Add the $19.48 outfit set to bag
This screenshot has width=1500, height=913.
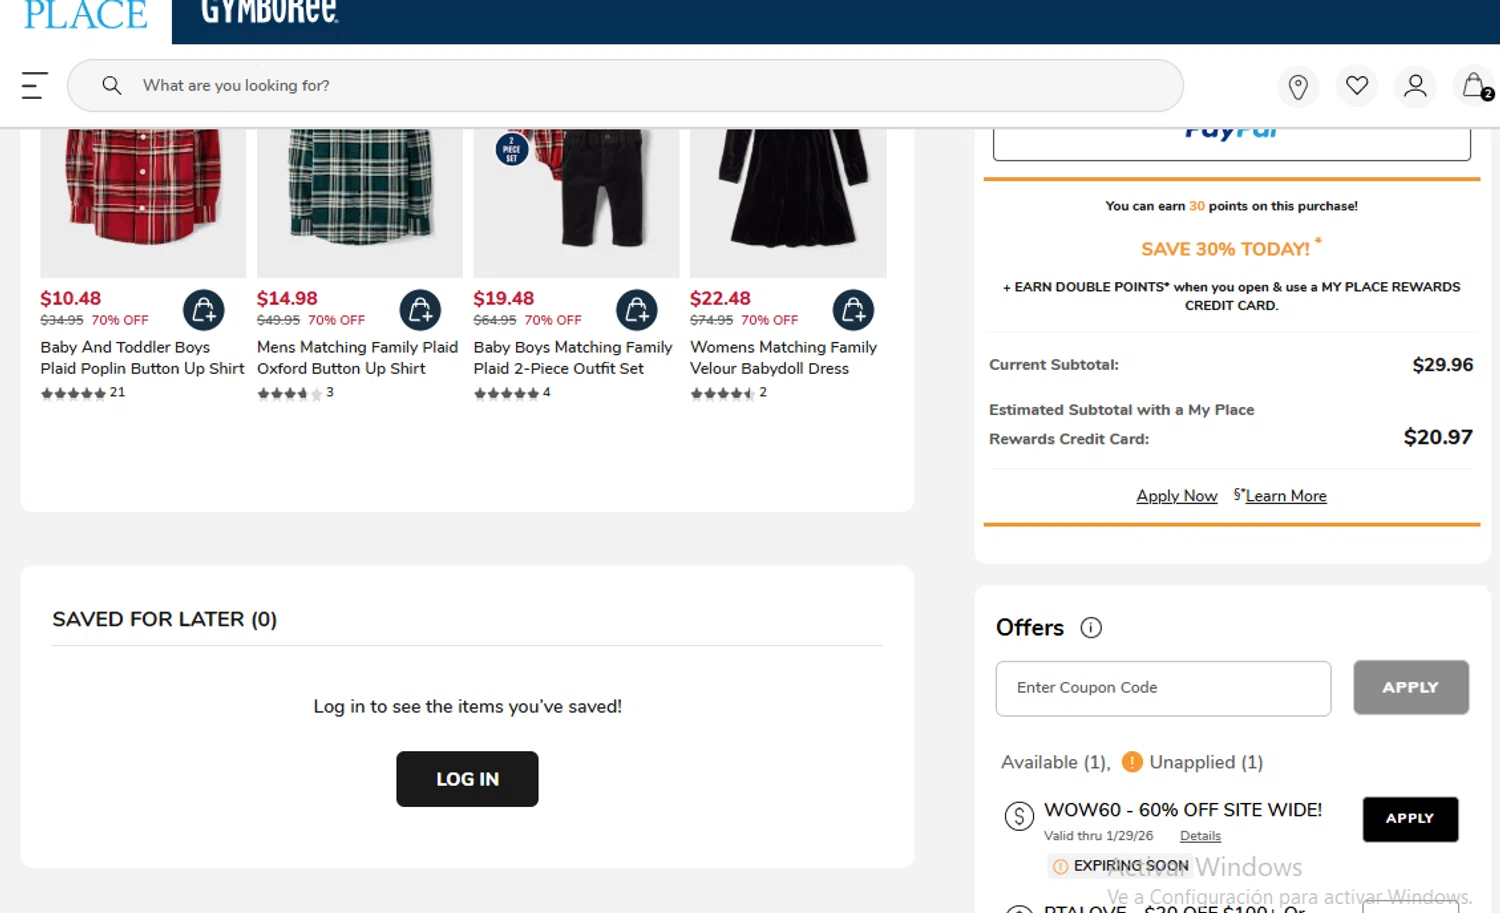pos(637,310)
